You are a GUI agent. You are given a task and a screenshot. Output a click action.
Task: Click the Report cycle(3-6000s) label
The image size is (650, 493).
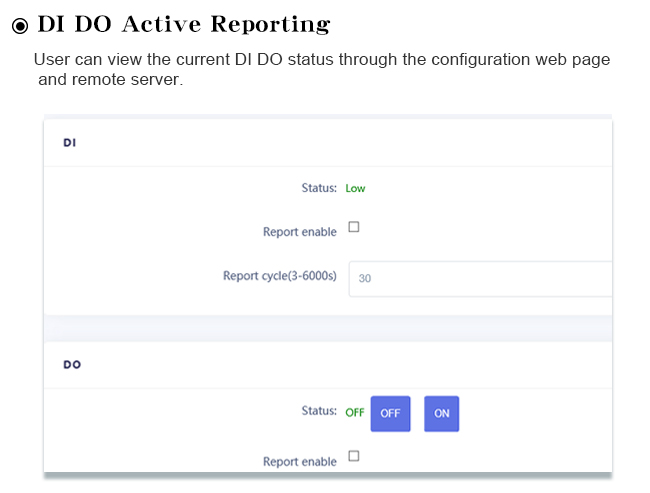(x=280, y=276)
